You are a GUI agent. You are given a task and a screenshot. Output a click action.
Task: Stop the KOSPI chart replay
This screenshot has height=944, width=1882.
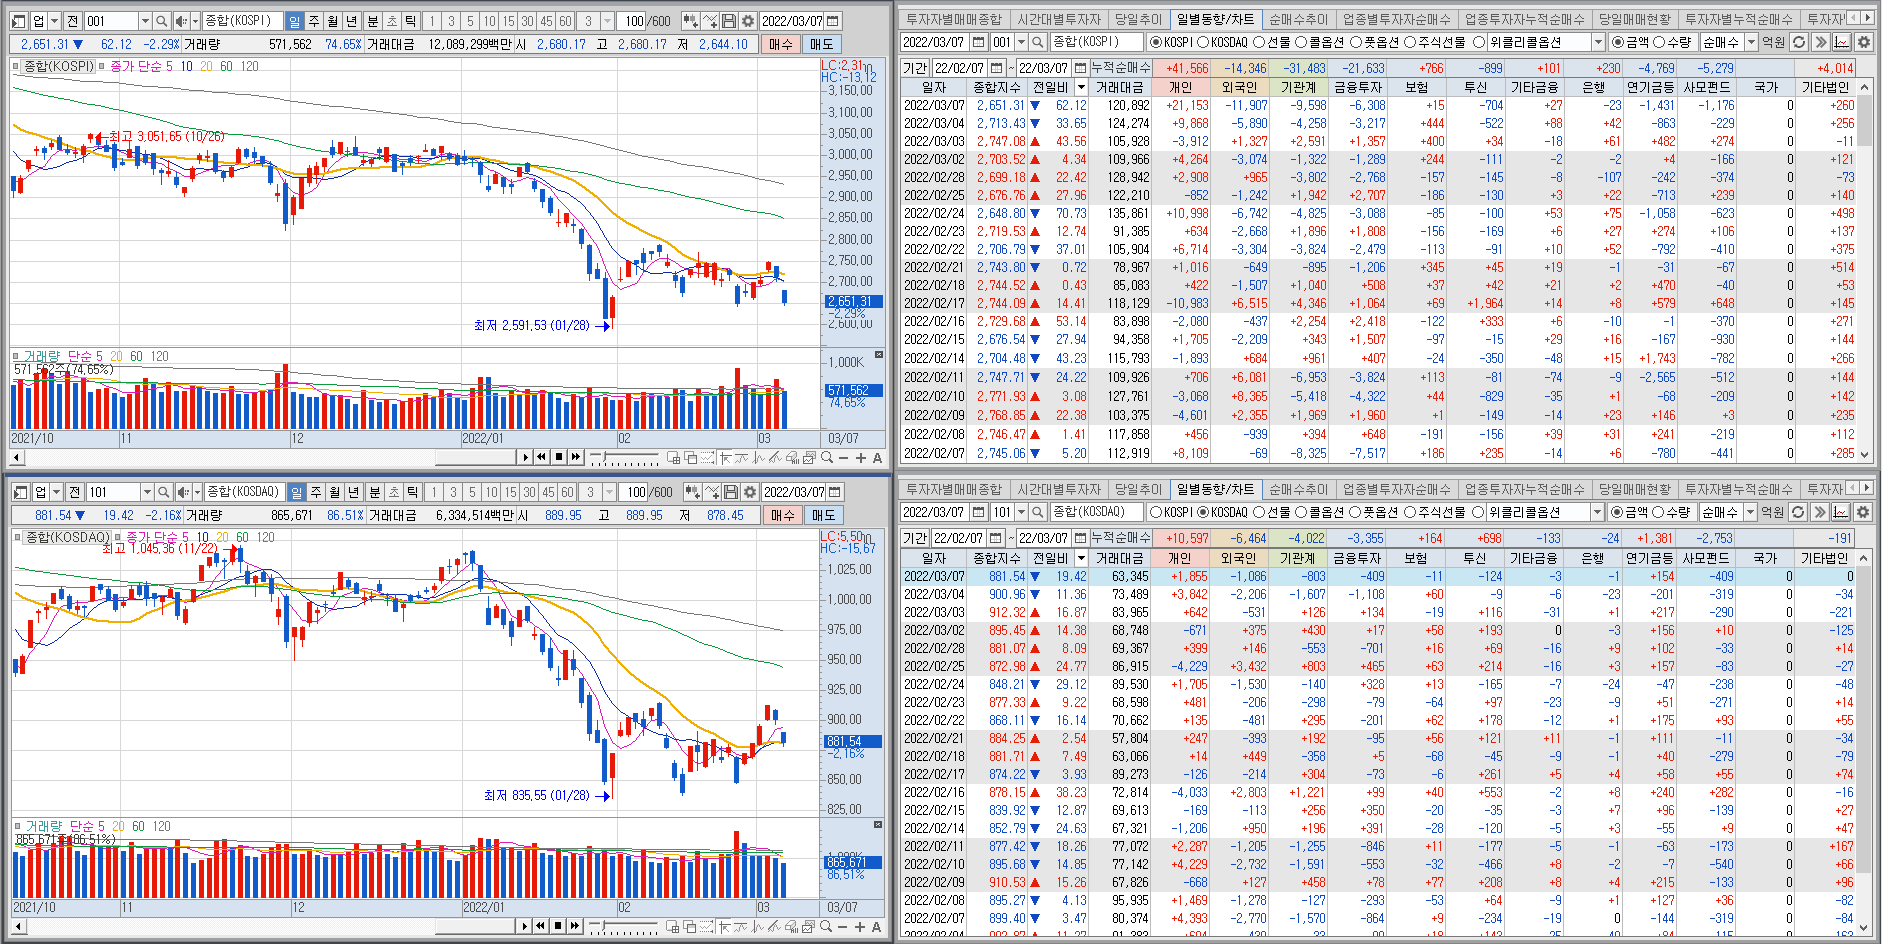tap(558, 457)
